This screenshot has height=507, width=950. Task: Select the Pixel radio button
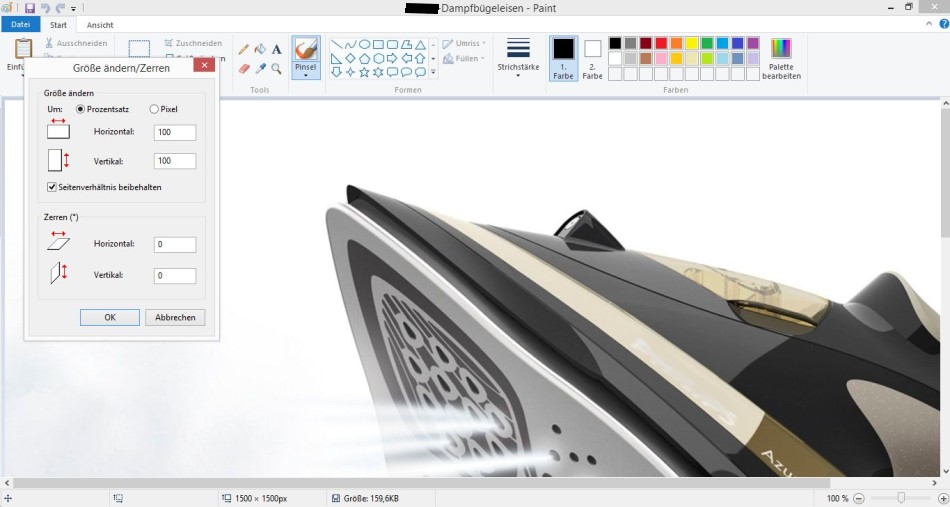click(154, 109)
